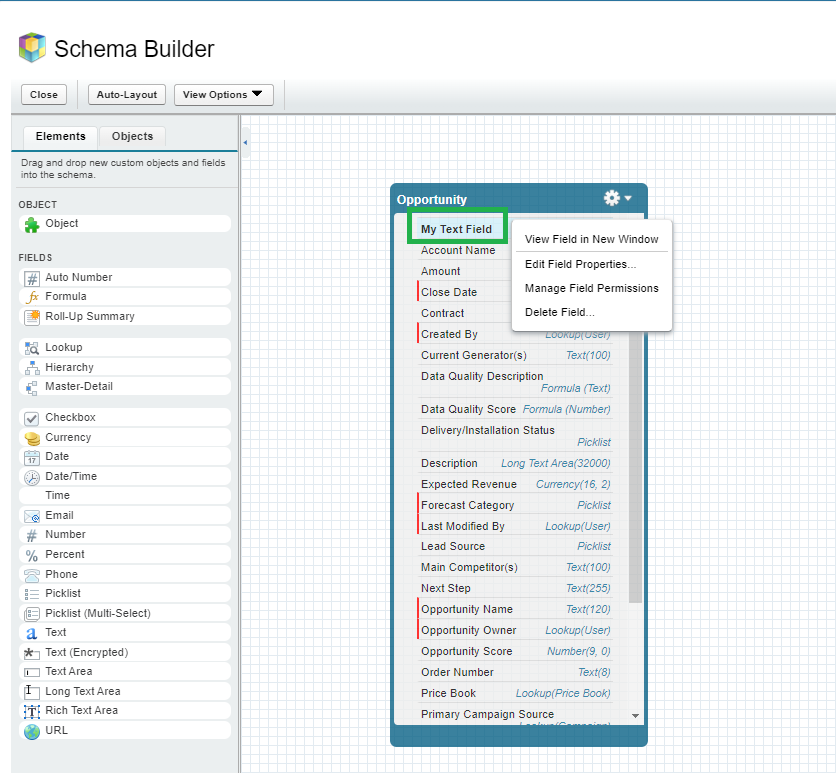Select the Current Generator(s) field

point(515,355)
